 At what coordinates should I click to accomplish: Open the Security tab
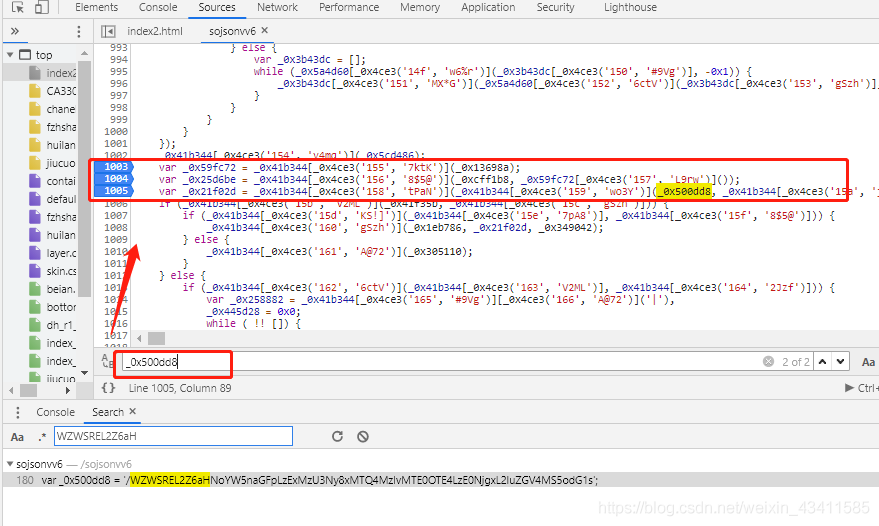[555, 7]
